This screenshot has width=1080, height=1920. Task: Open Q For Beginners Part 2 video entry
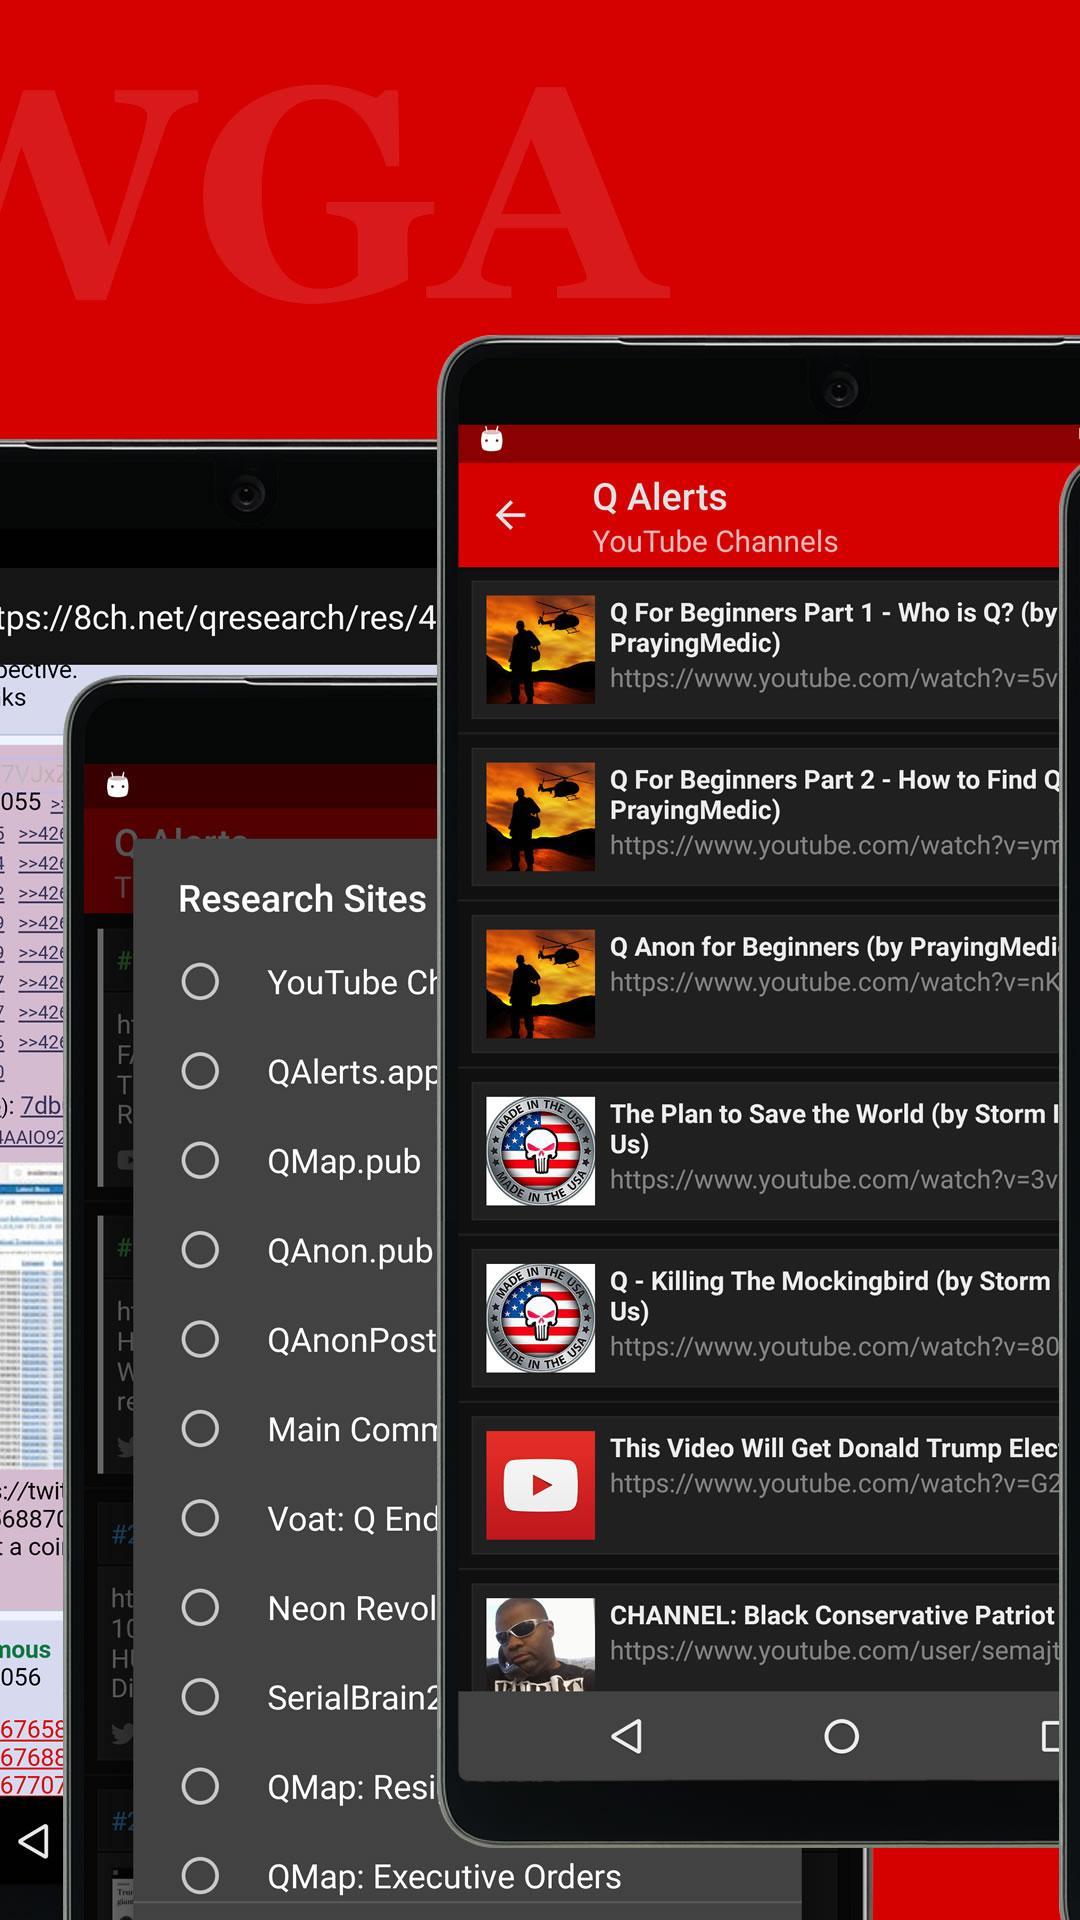point(833,812)
